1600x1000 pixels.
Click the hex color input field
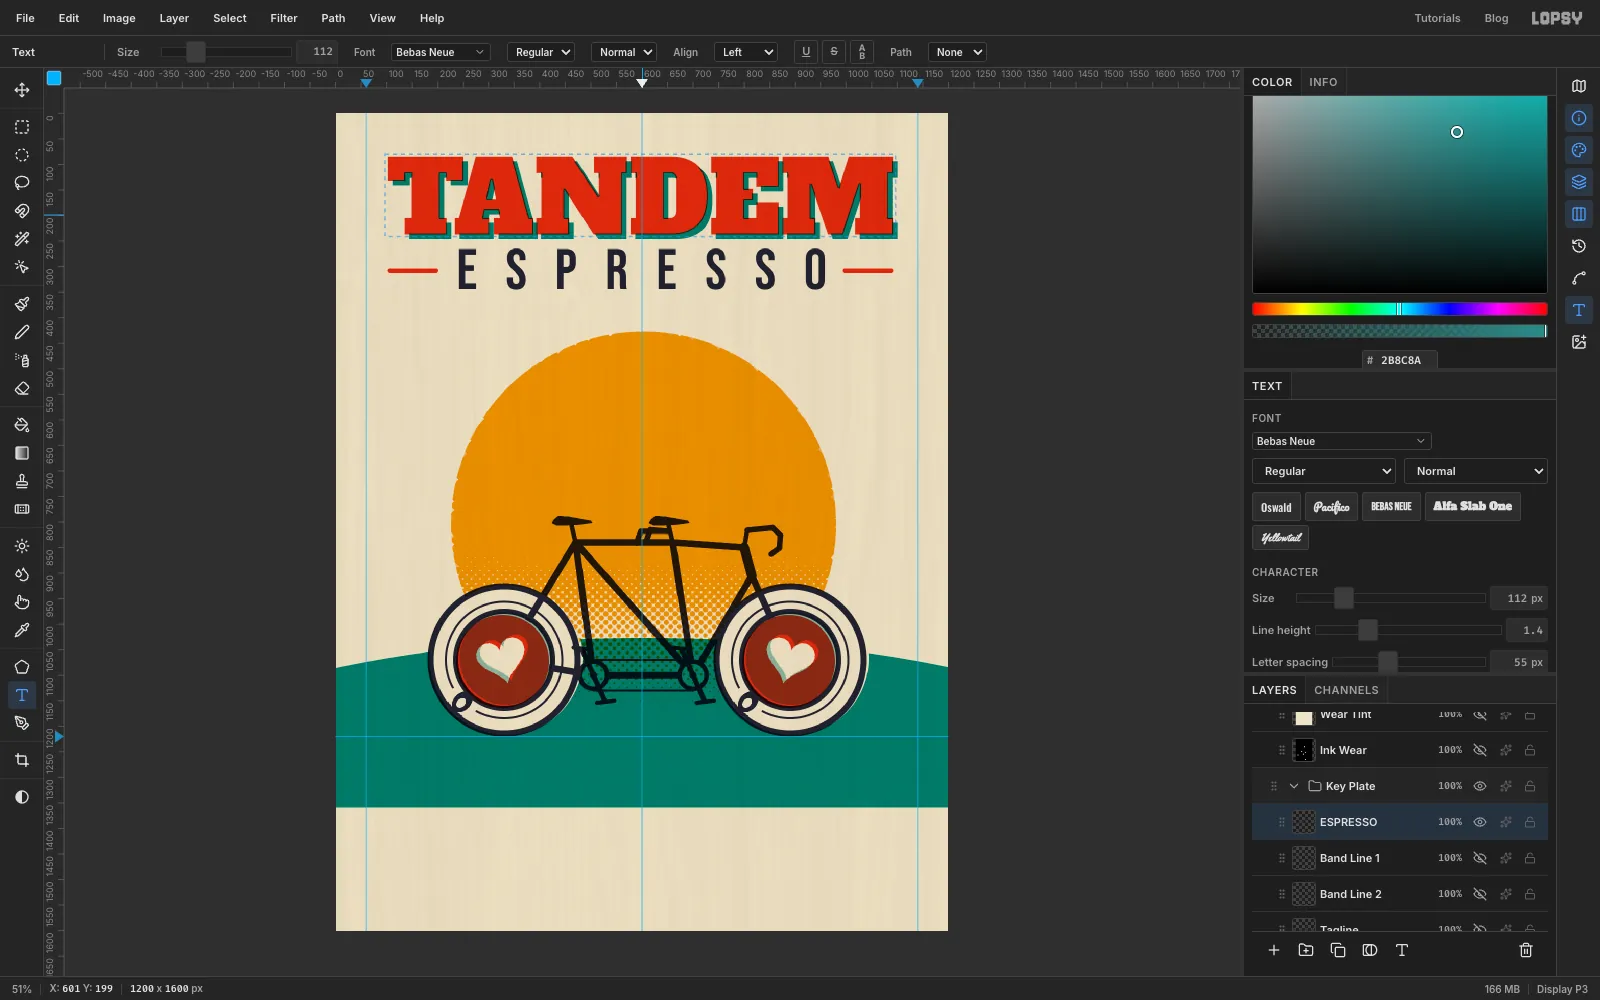1400,360
